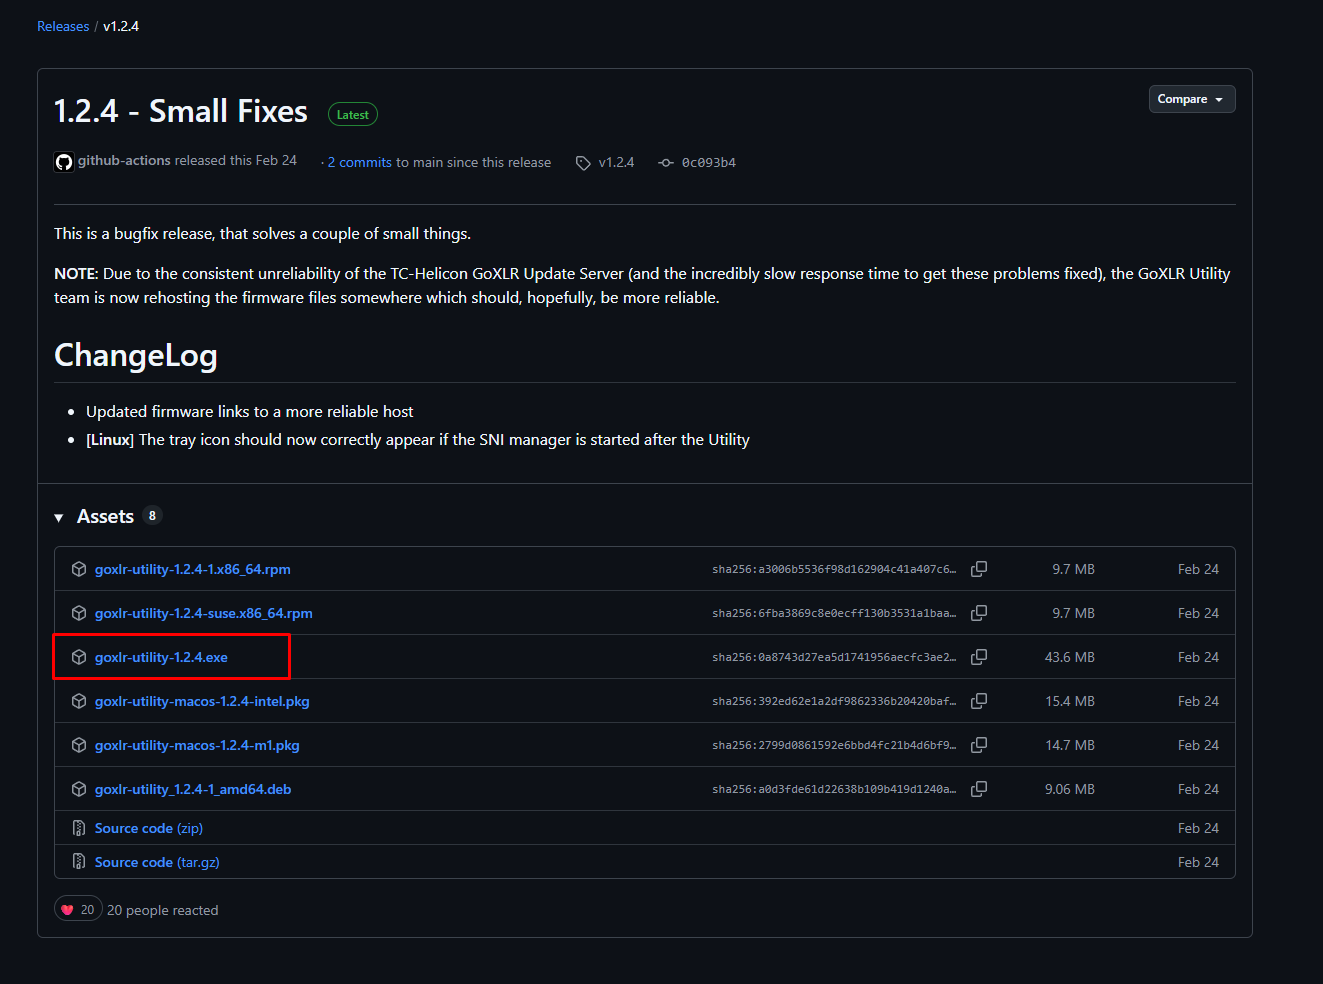Click the tag icon next to v1.2.4
Viewport: 1323px width, 984px height.
(583, 163)
